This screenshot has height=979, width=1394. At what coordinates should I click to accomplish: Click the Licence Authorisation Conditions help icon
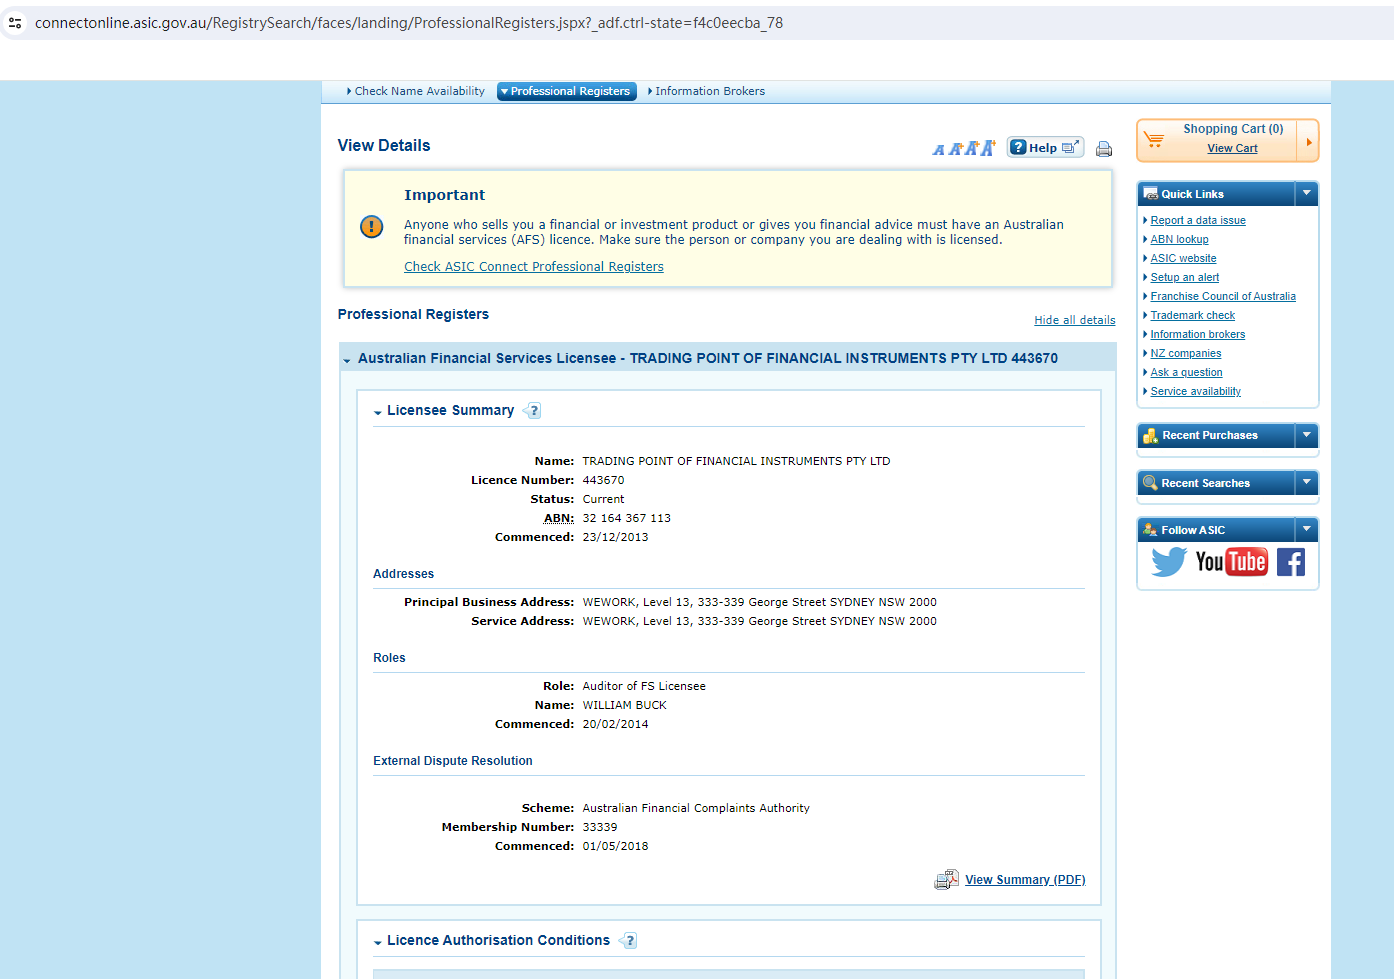(628, 941)
